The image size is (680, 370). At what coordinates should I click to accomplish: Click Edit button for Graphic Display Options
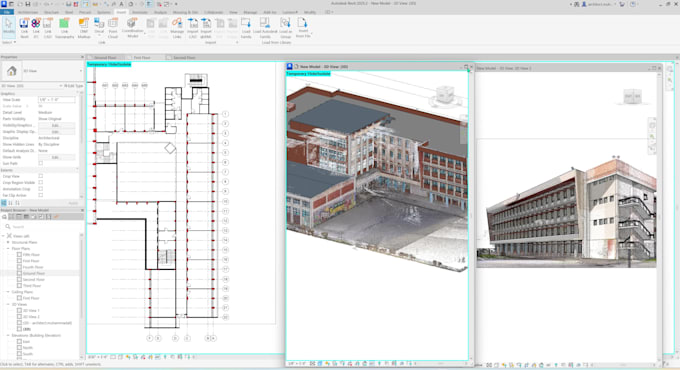(56, 131)
